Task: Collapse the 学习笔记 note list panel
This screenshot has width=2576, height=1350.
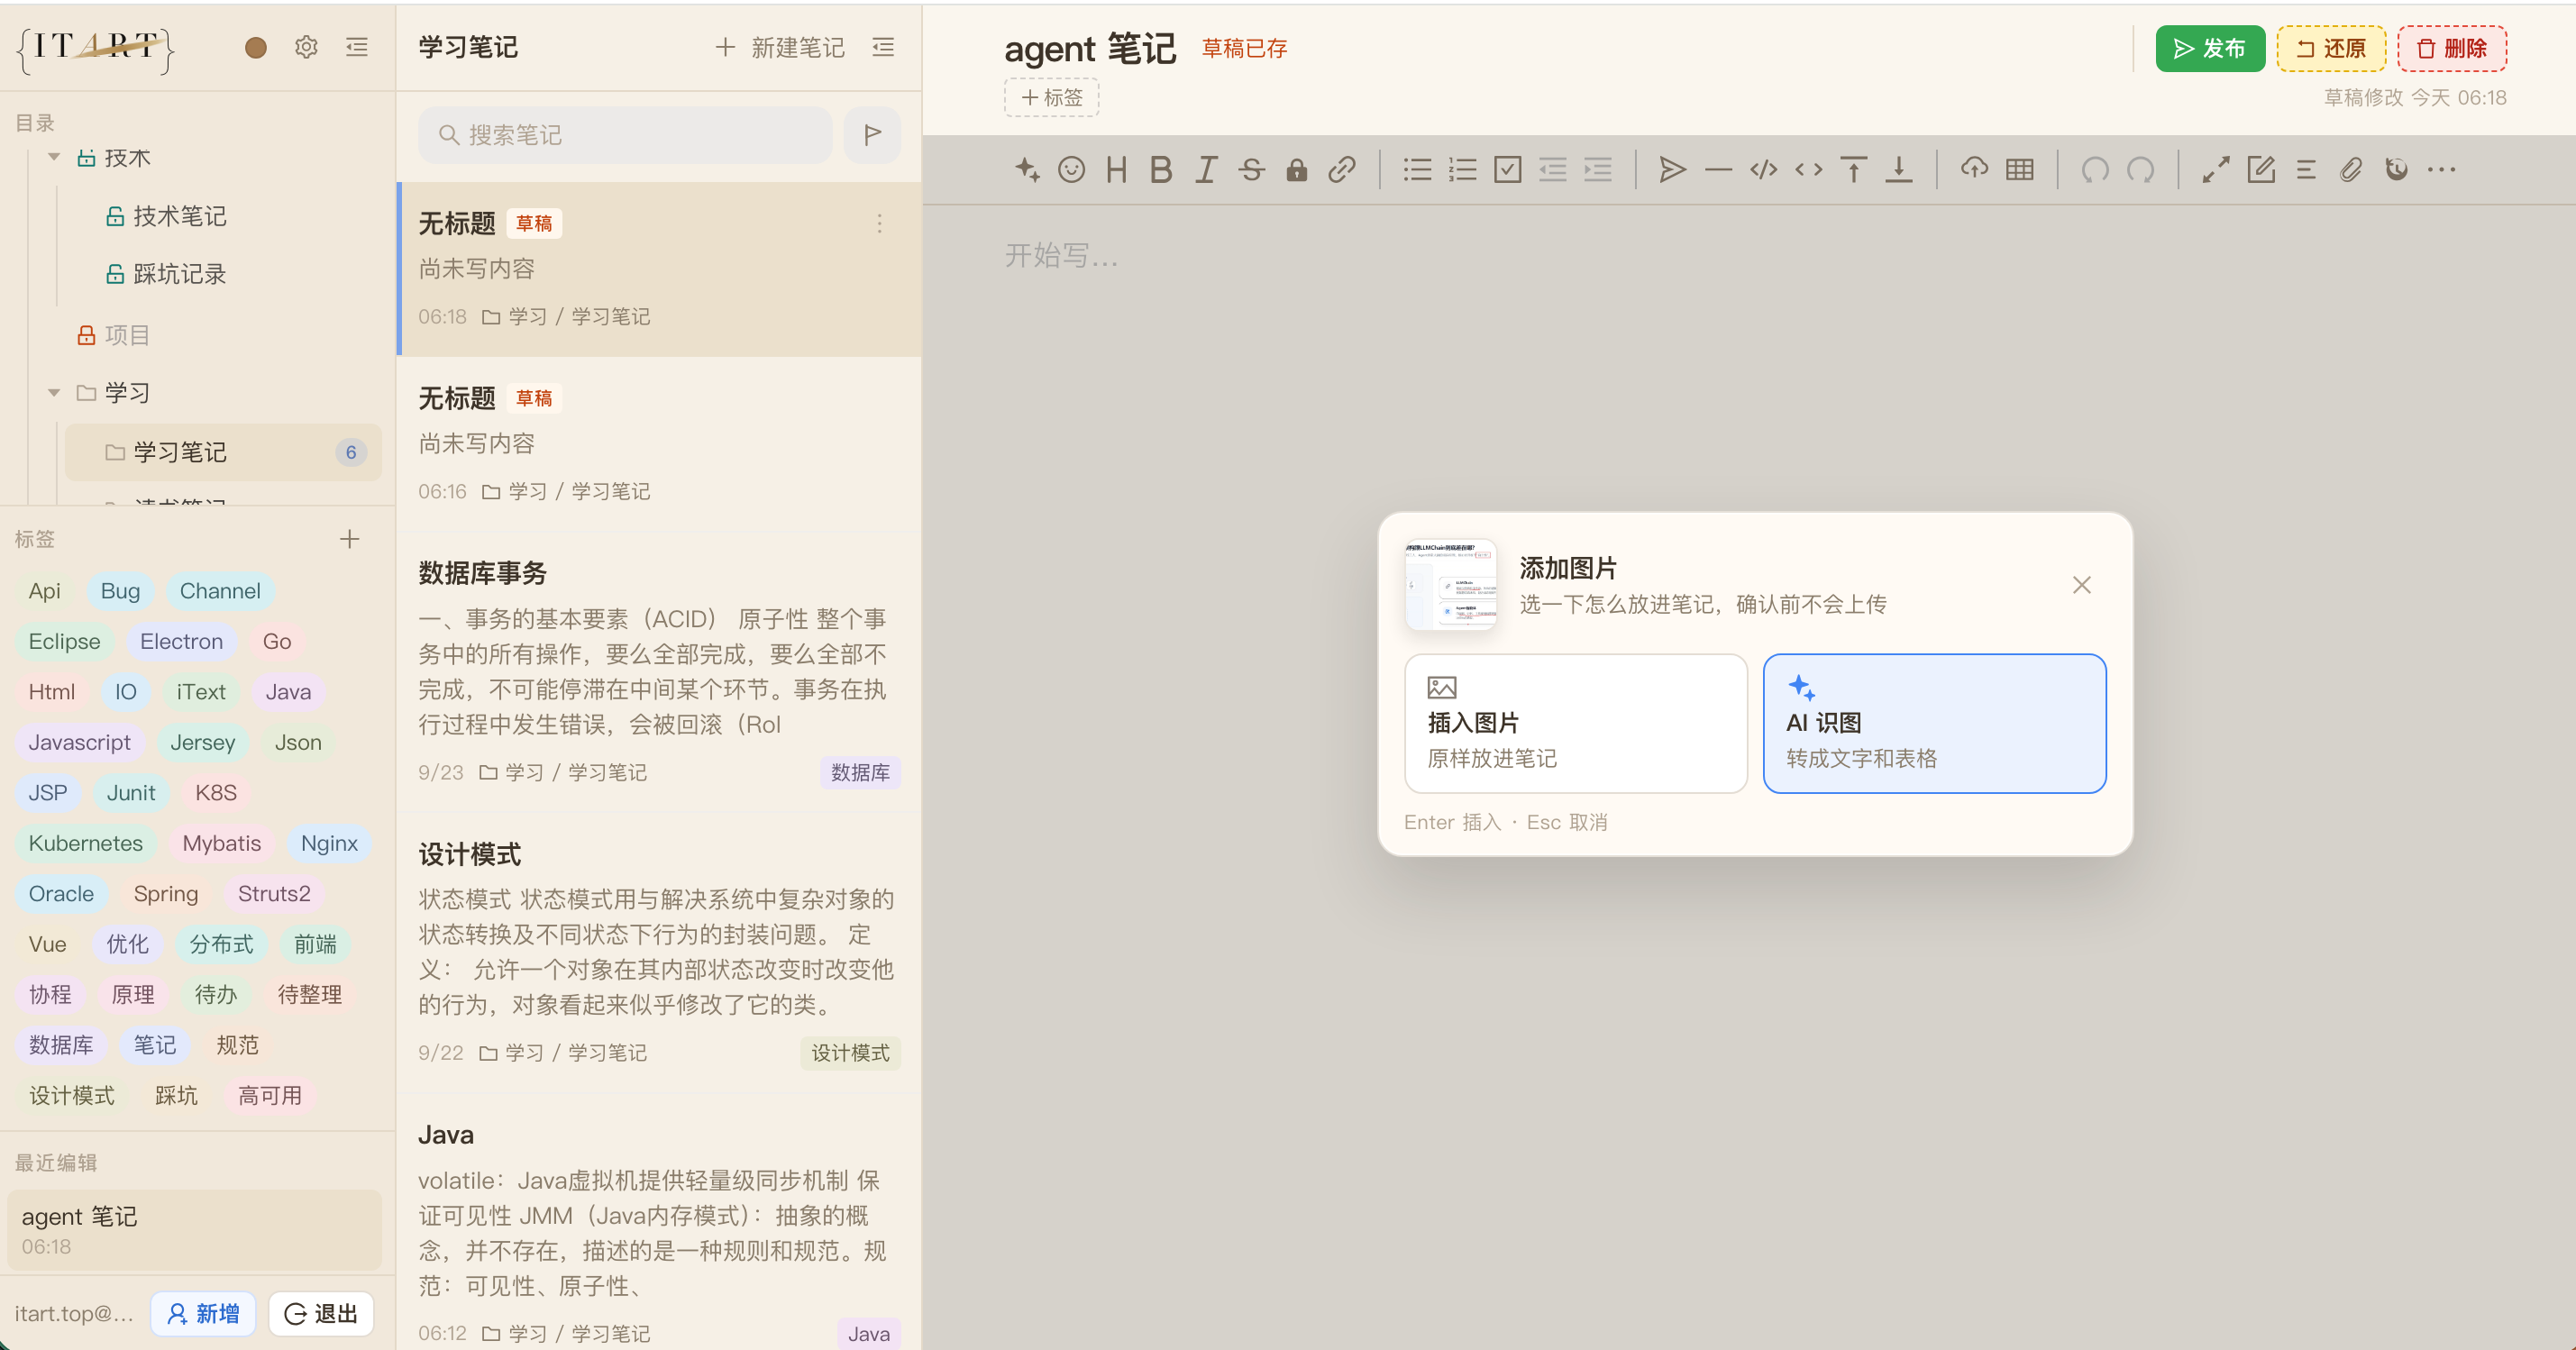Action: point(883,47)
